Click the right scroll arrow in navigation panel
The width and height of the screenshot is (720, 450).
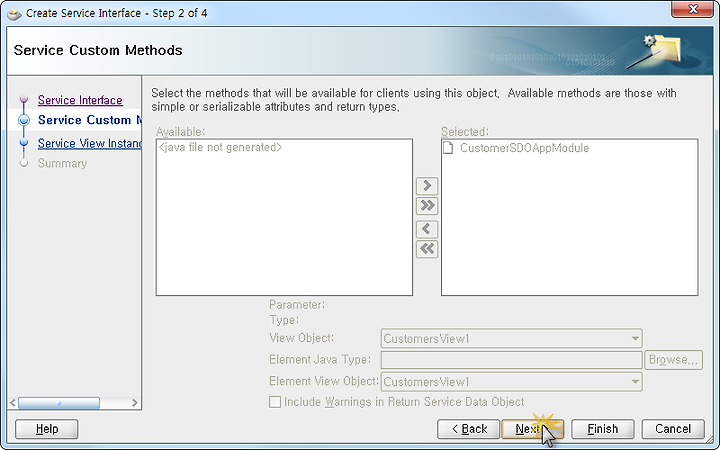coord(135,403)
